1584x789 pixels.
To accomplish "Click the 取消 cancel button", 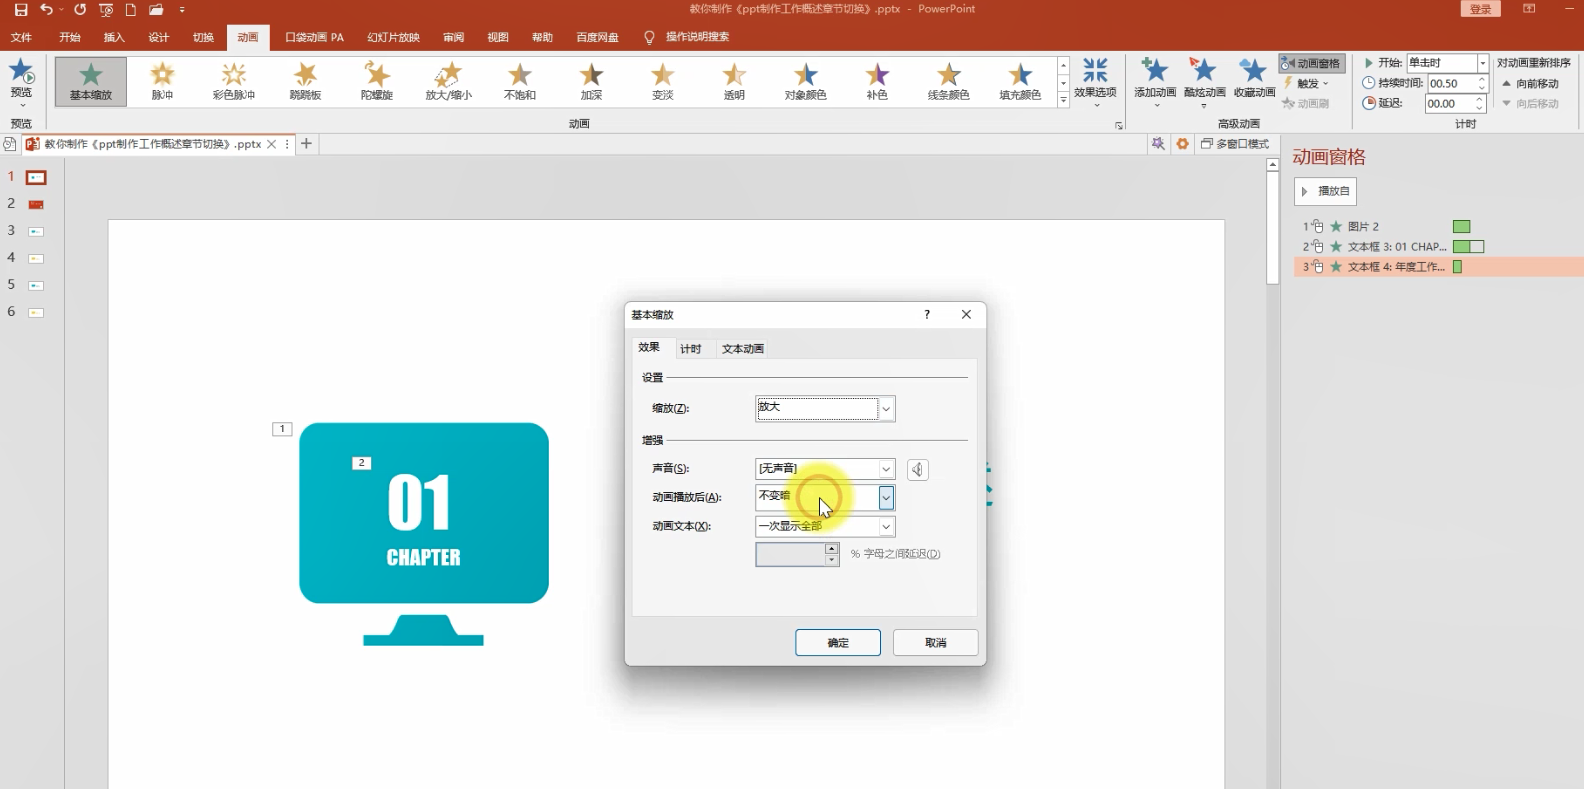I will coord(935,642).
